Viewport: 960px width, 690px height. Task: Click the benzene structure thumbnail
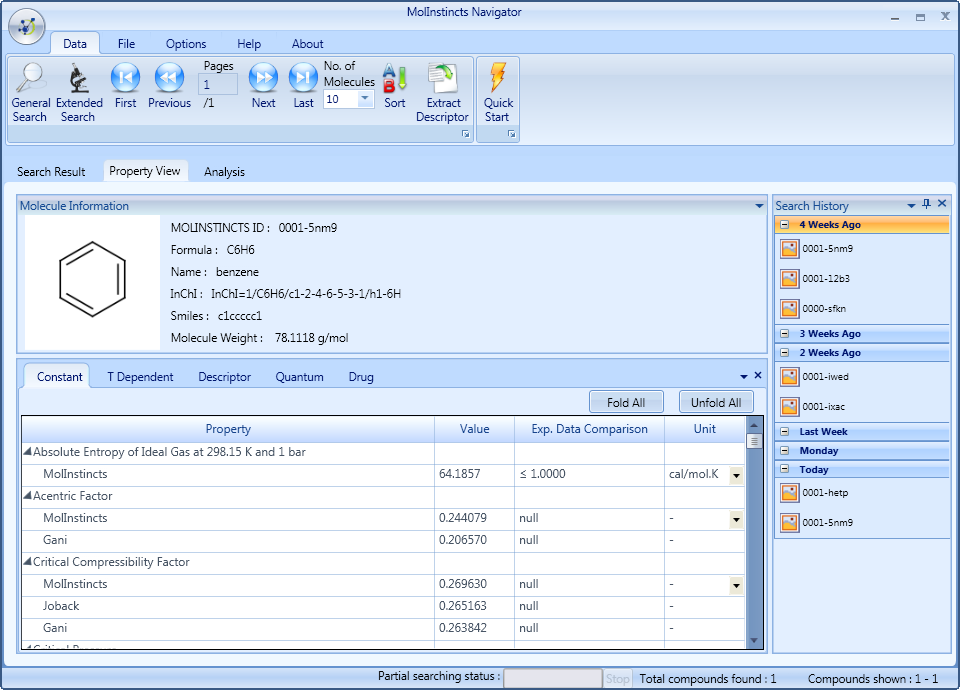point(92,282)
